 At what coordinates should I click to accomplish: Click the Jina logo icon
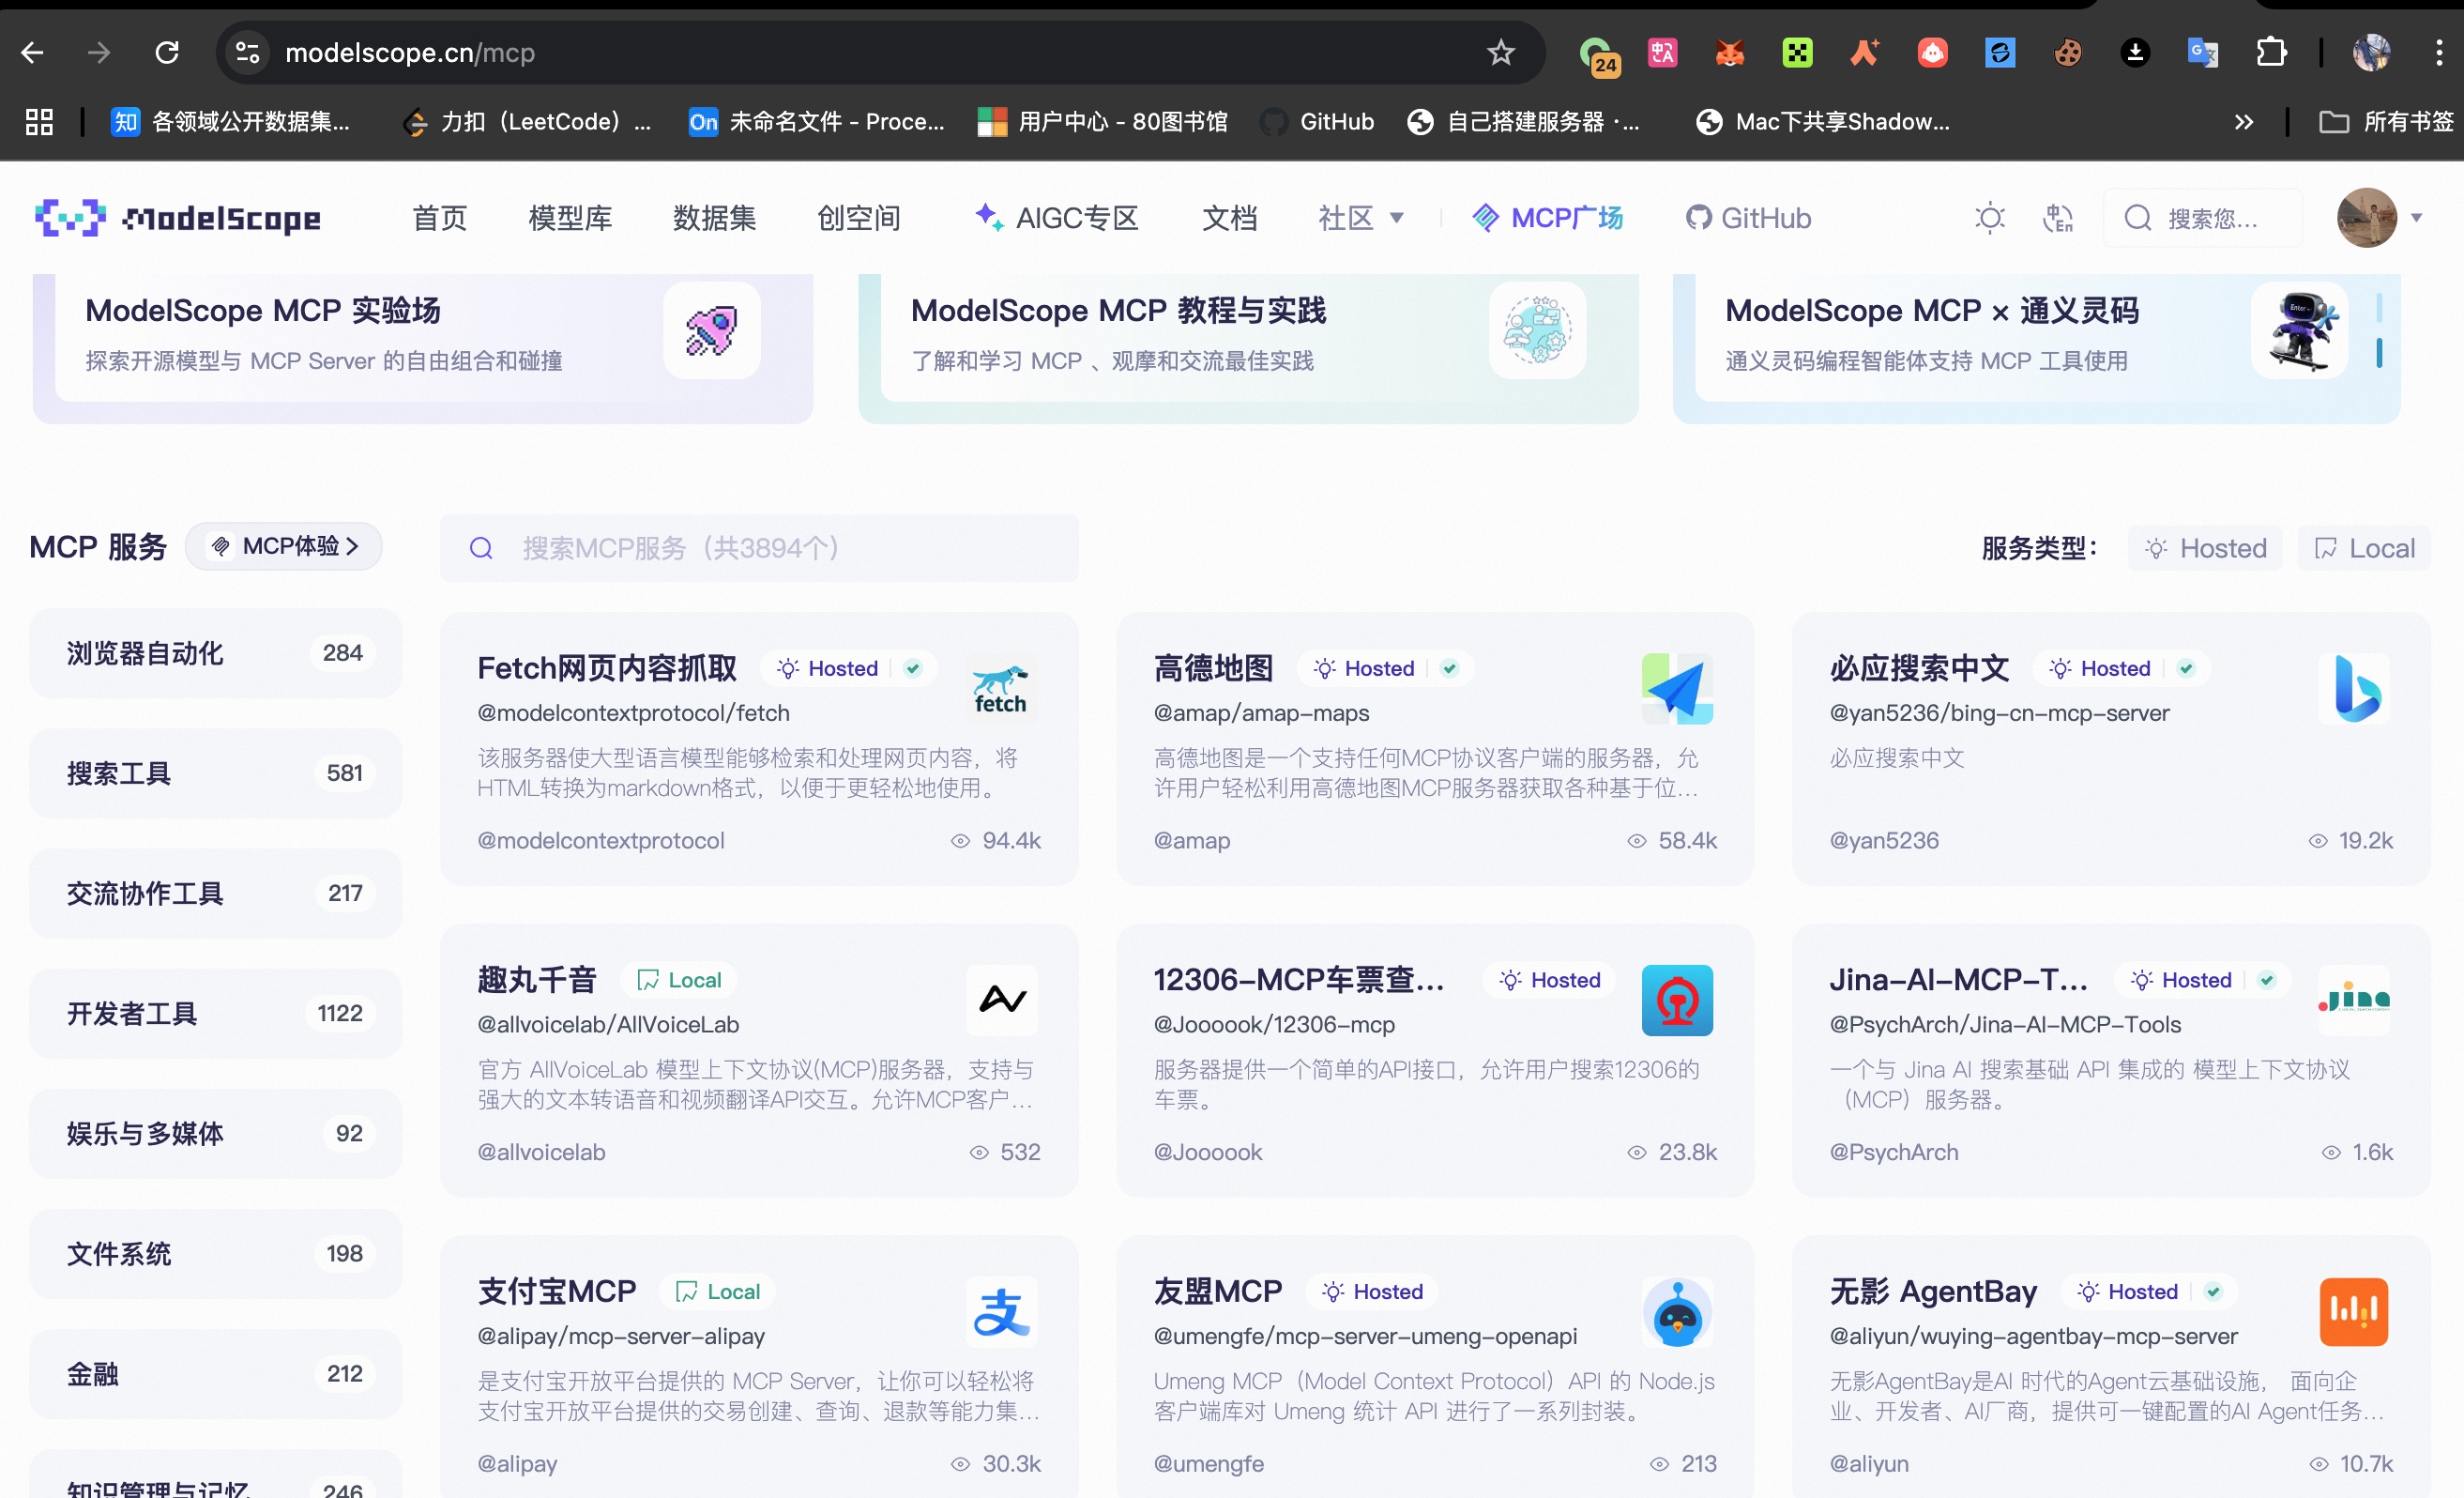[x=2354, y=1000]
